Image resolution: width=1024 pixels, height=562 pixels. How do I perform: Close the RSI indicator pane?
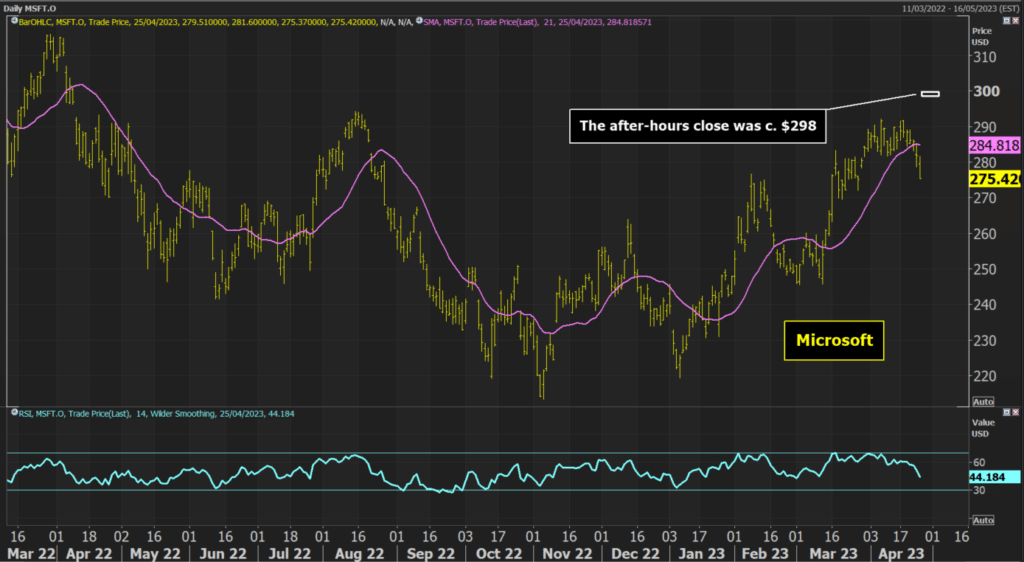[1013, 411]
